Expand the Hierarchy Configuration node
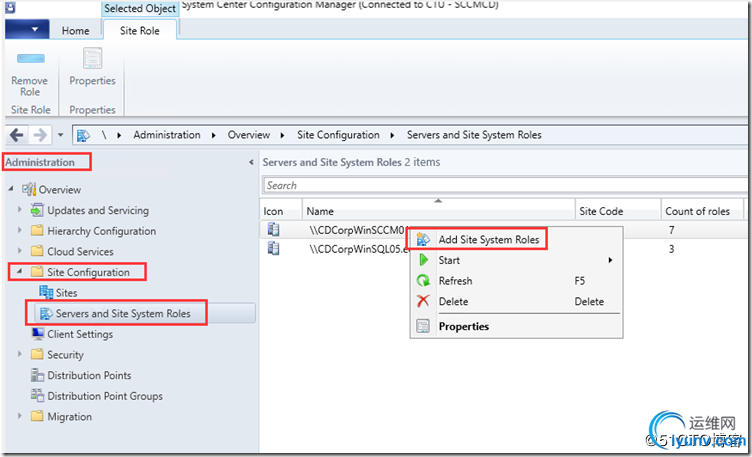 pyautogui.click(x=20, y=230)
